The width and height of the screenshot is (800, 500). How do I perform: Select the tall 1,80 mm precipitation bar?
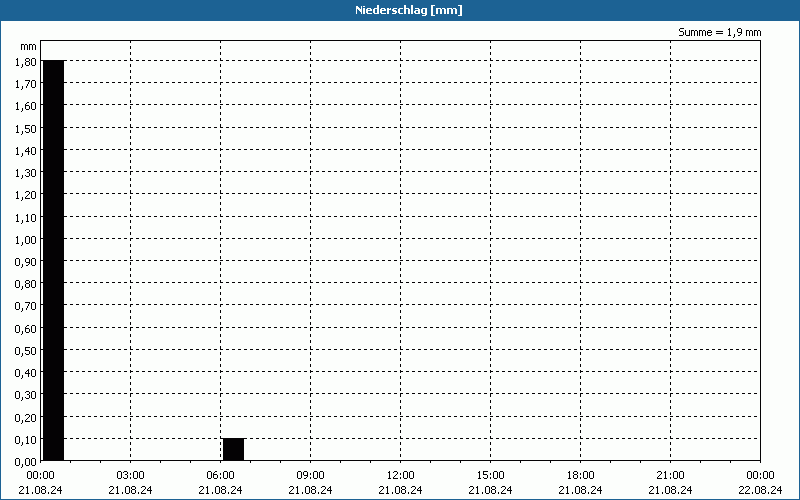[x=54, y=261]
